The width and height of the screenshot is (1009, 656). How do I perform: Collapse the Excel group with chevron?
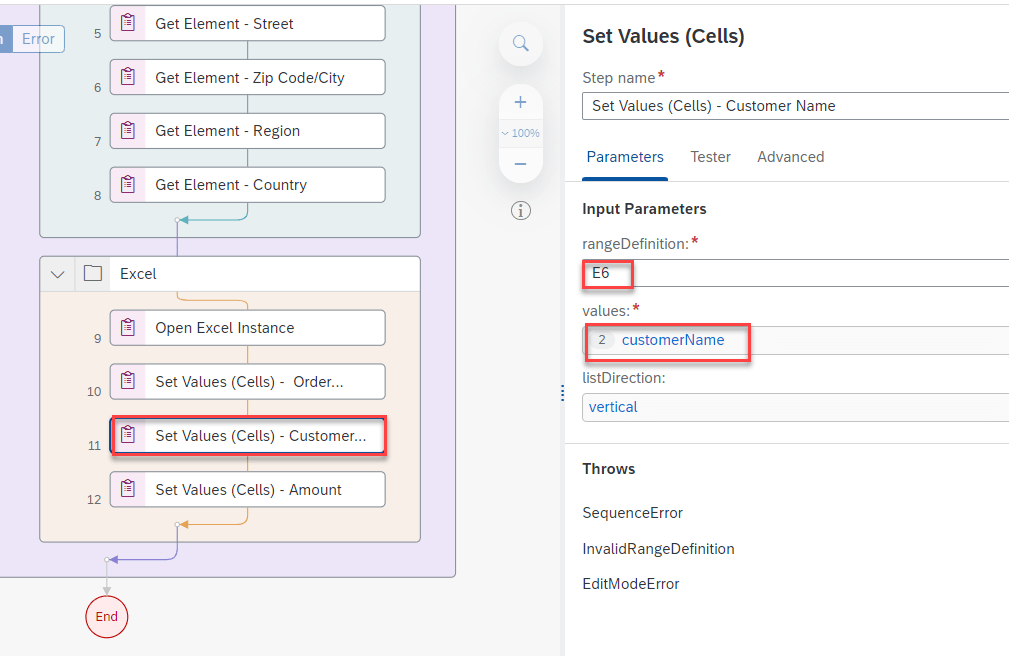[x=58, y=273]
